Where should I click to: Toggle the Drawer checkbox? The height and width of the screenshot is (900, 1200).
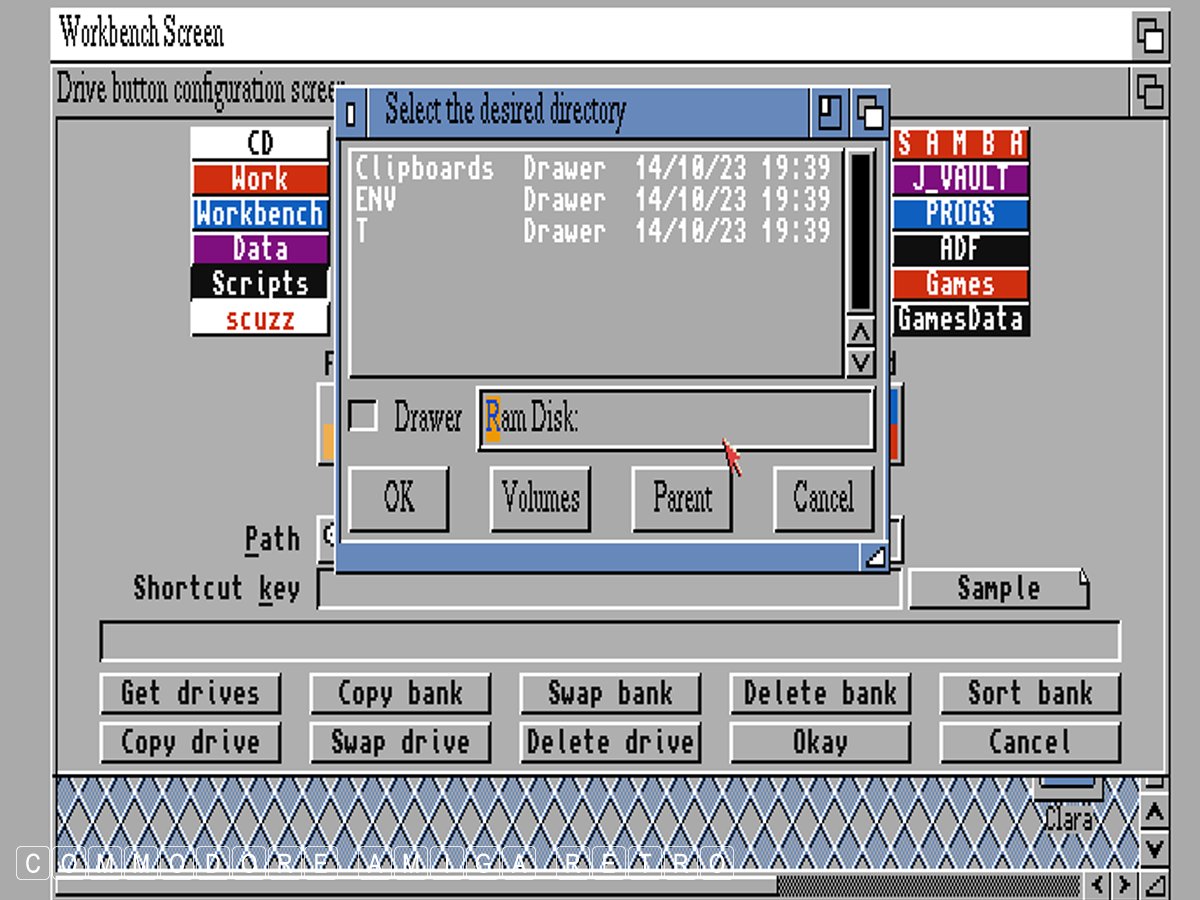(x=362, y=416)
